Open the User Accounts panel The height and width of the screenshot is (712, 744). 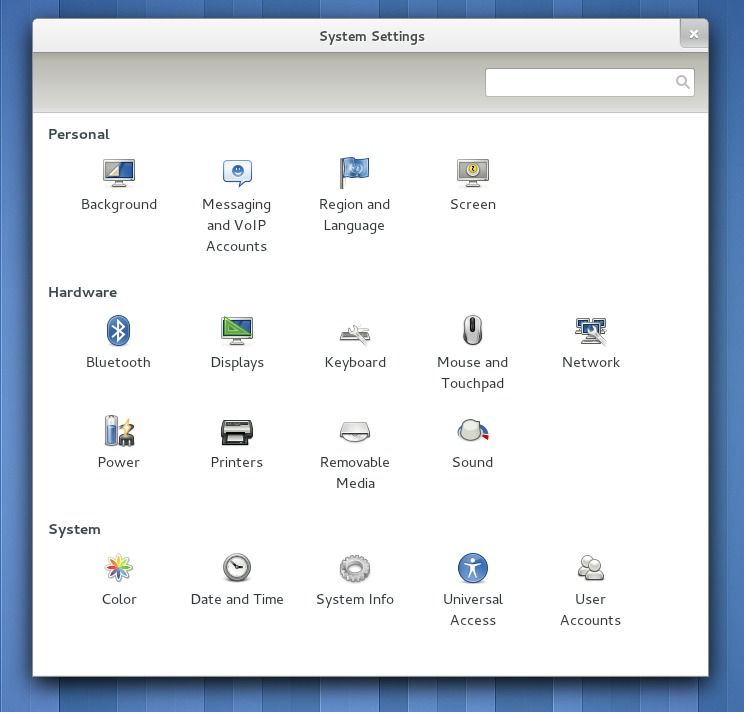[590, 568]
